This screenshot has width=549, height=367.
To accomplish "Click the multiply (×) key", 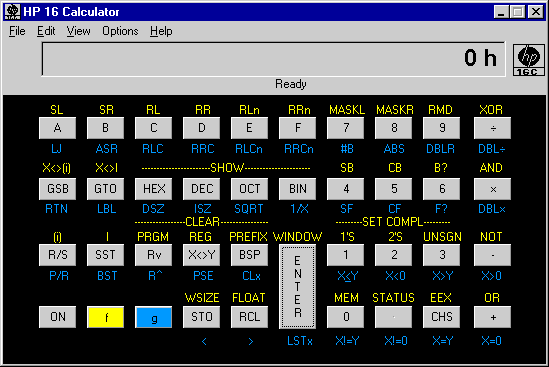I will point(492,189).
